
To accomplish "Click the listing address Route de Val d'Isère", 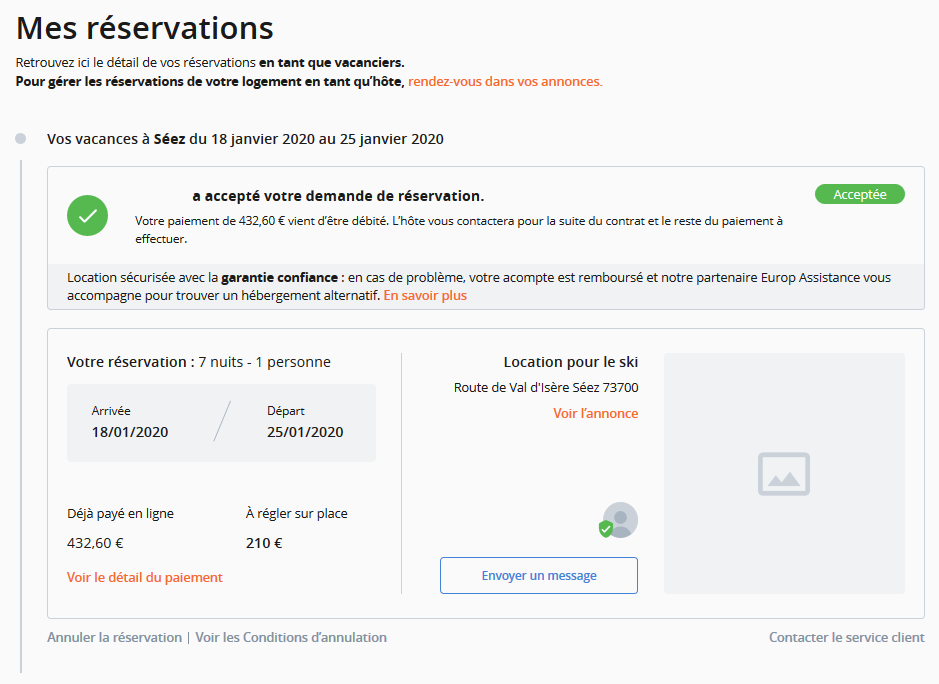I will pos(546,388).
